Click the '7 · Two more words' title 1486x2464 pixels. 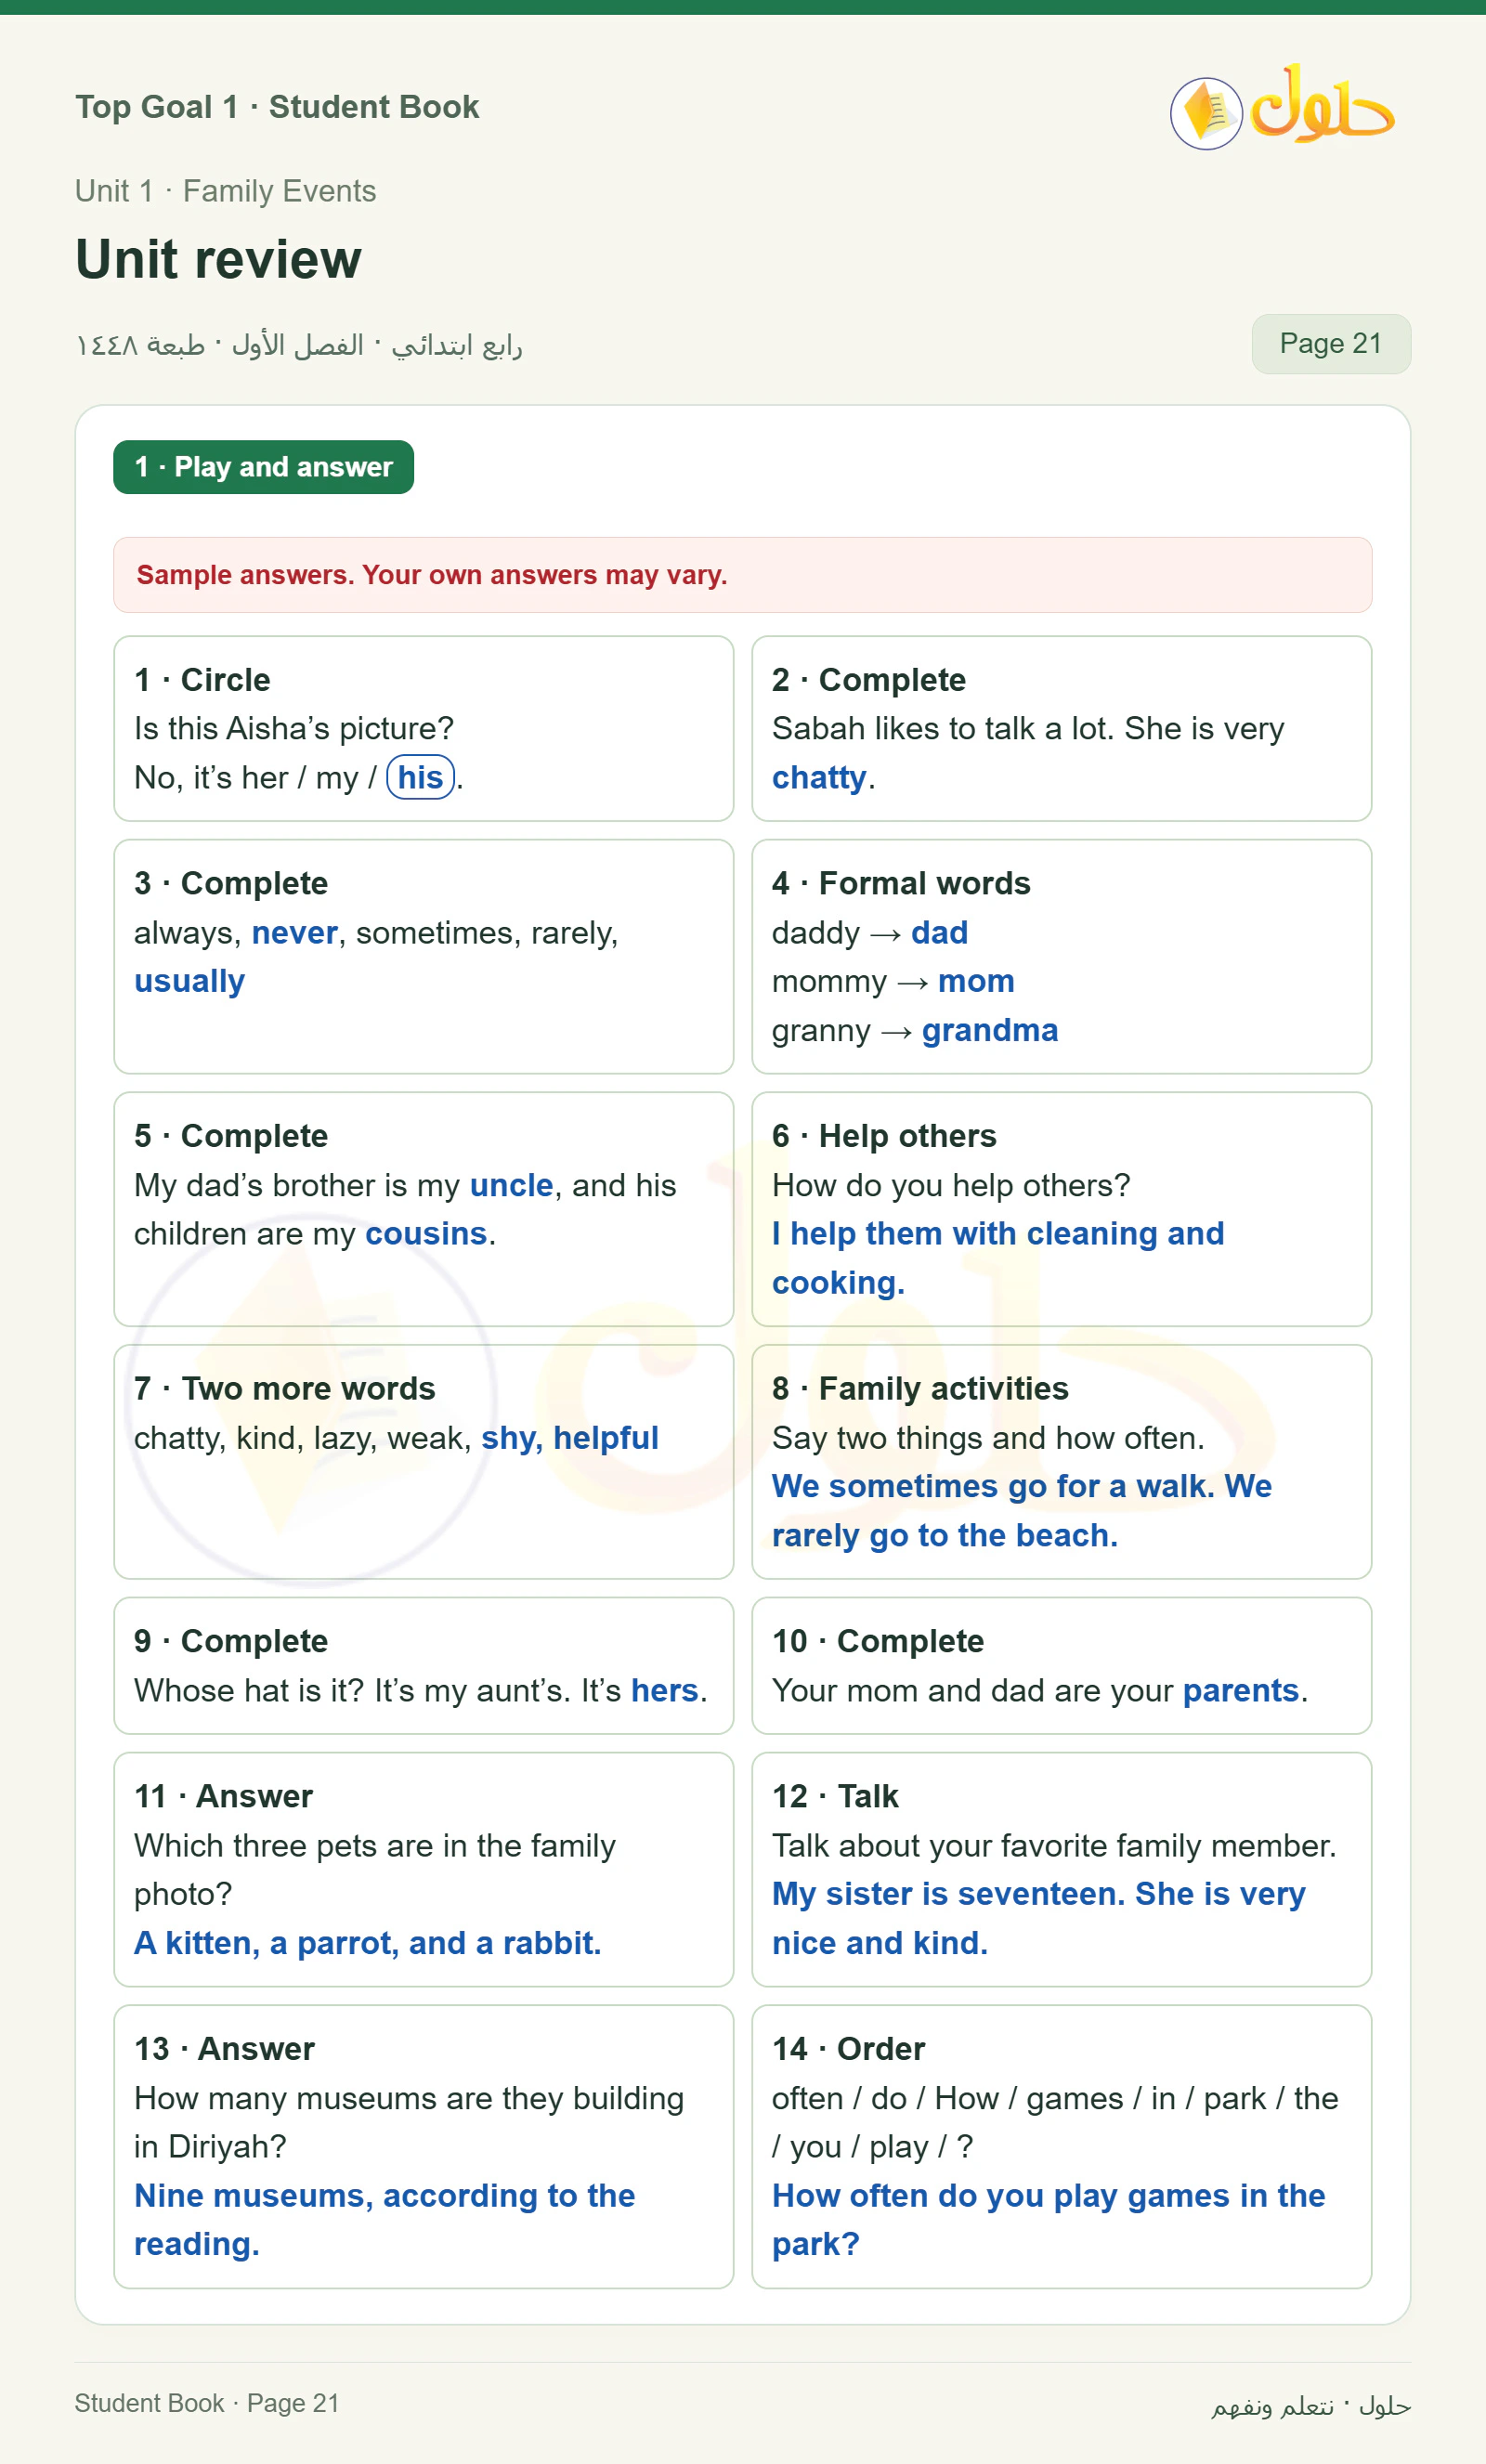285,1390
